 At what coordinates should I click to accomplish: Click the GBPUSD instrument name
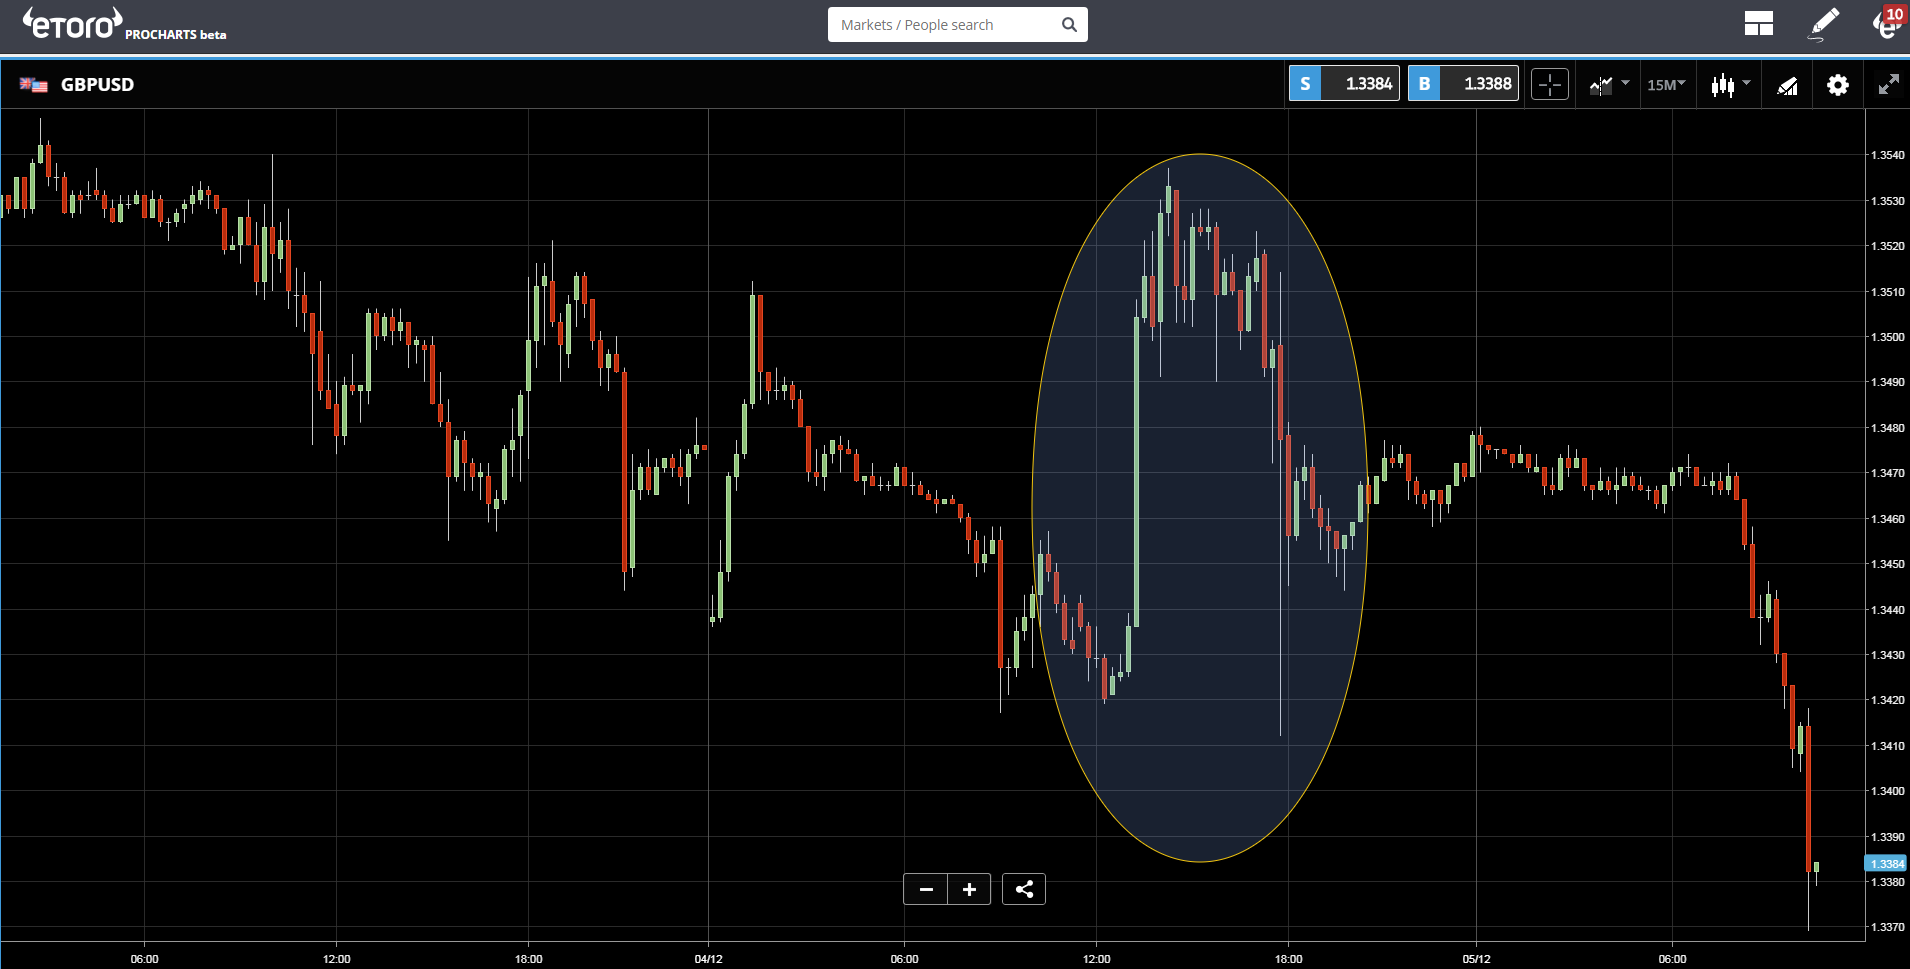click(97, 85)
